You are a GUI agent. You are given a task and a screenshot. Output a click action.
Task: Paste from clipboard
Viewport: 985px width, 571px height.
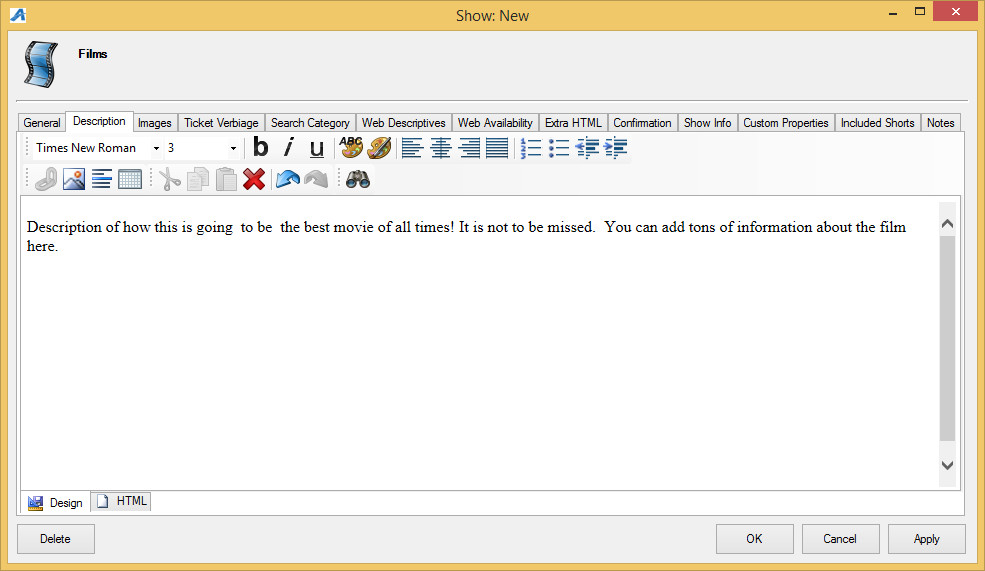[226, 179]
